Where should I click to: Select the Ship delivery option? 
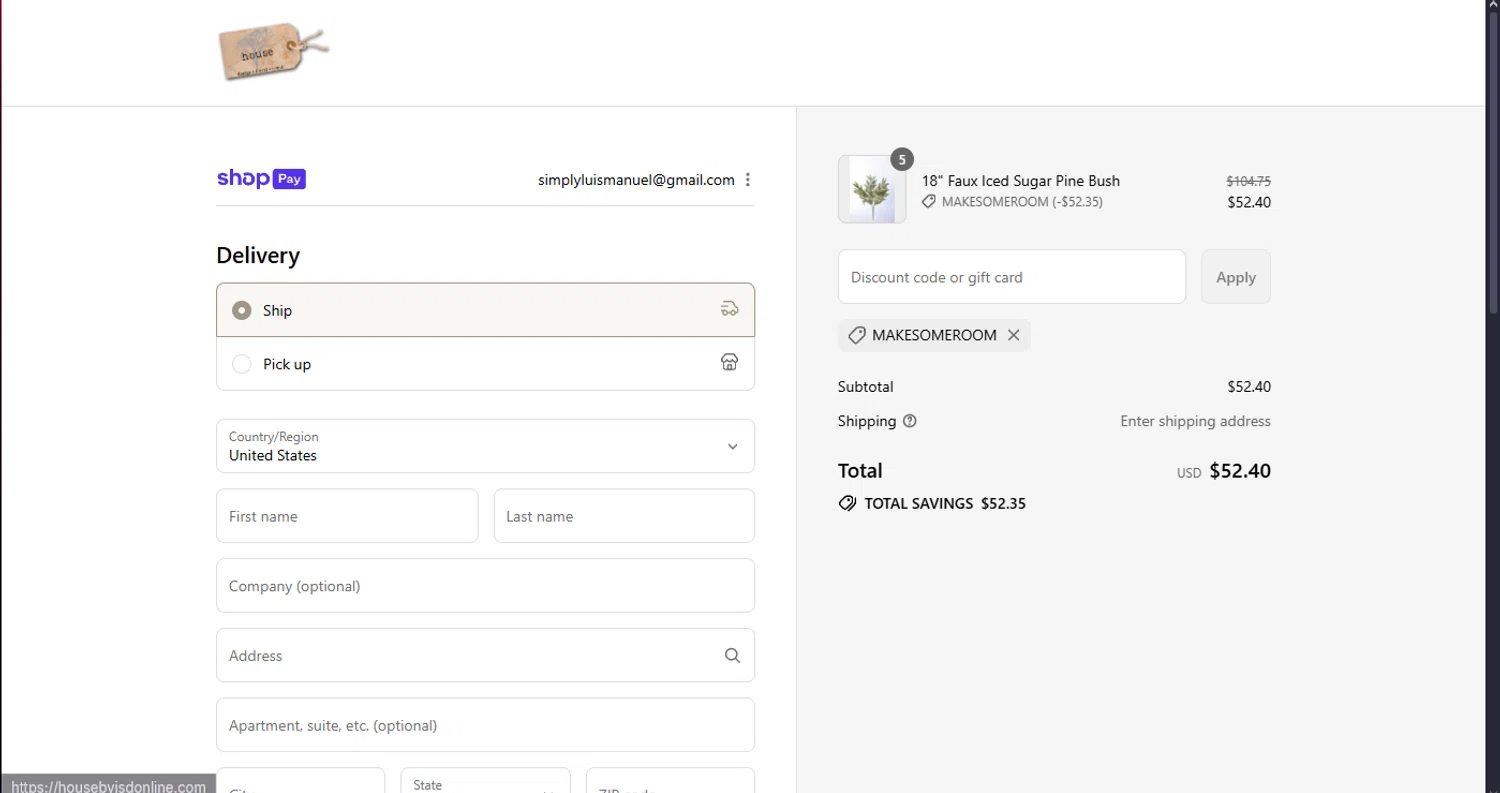(x=242, y=310)
